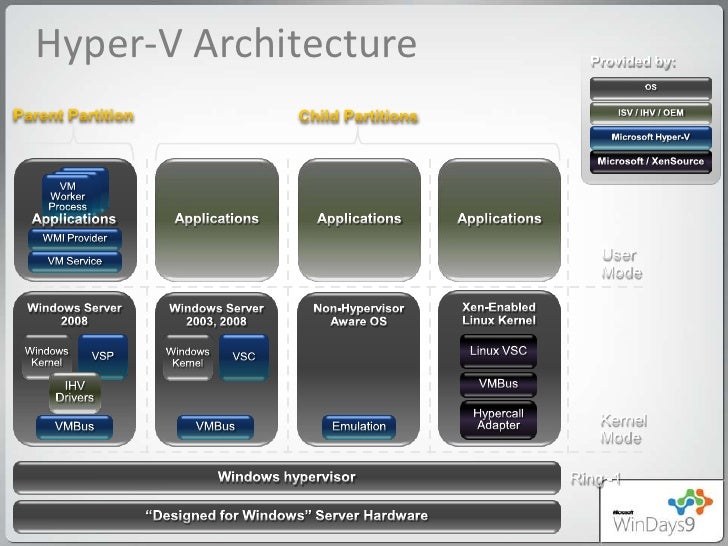Click the User Mode label
Screen dimensions: 728x546
[622, 264]
